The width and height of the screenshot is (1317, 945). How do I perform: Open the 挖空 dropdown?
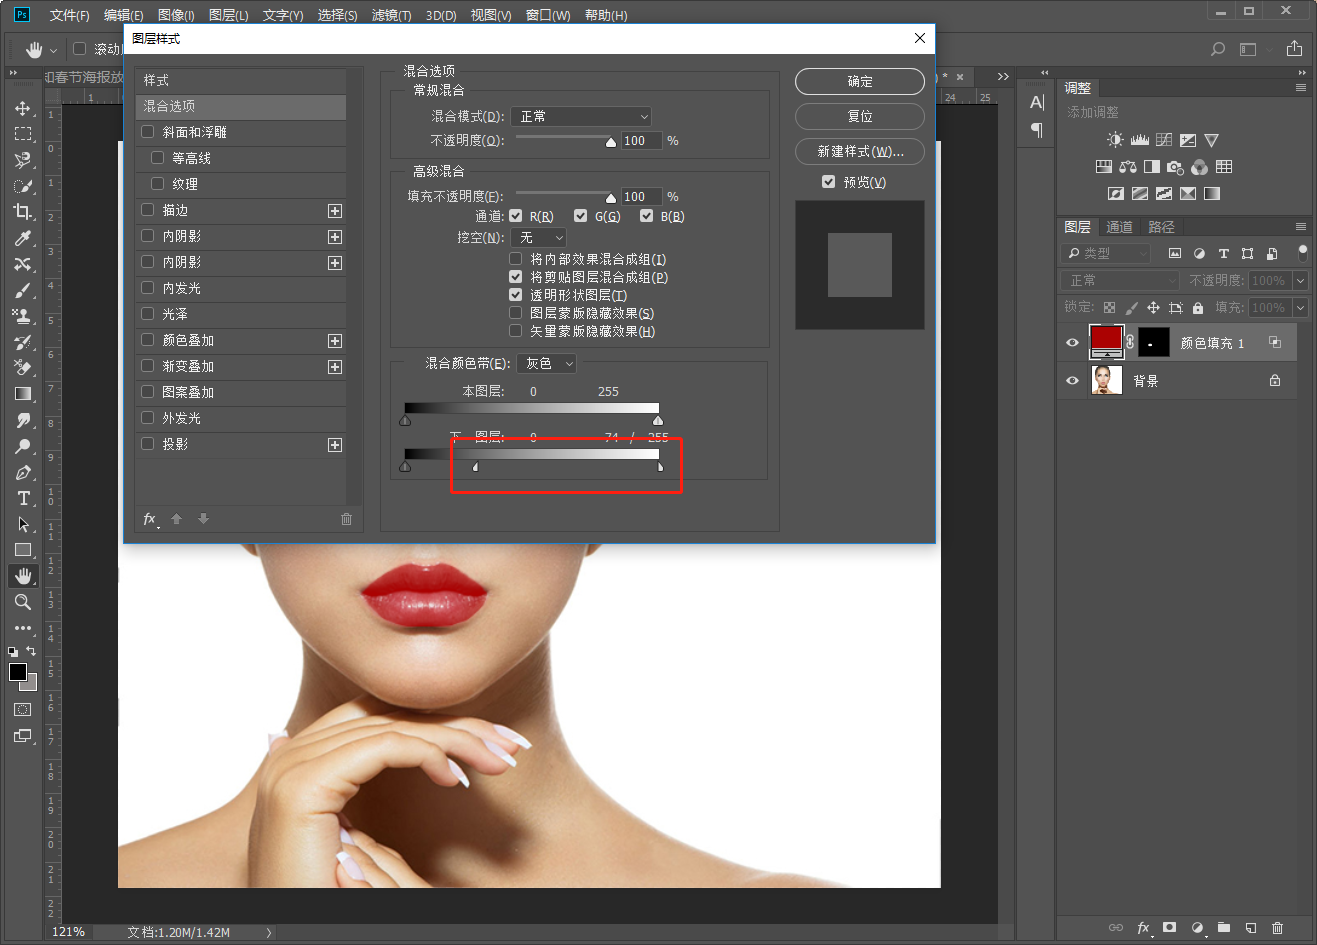(538, 238)
